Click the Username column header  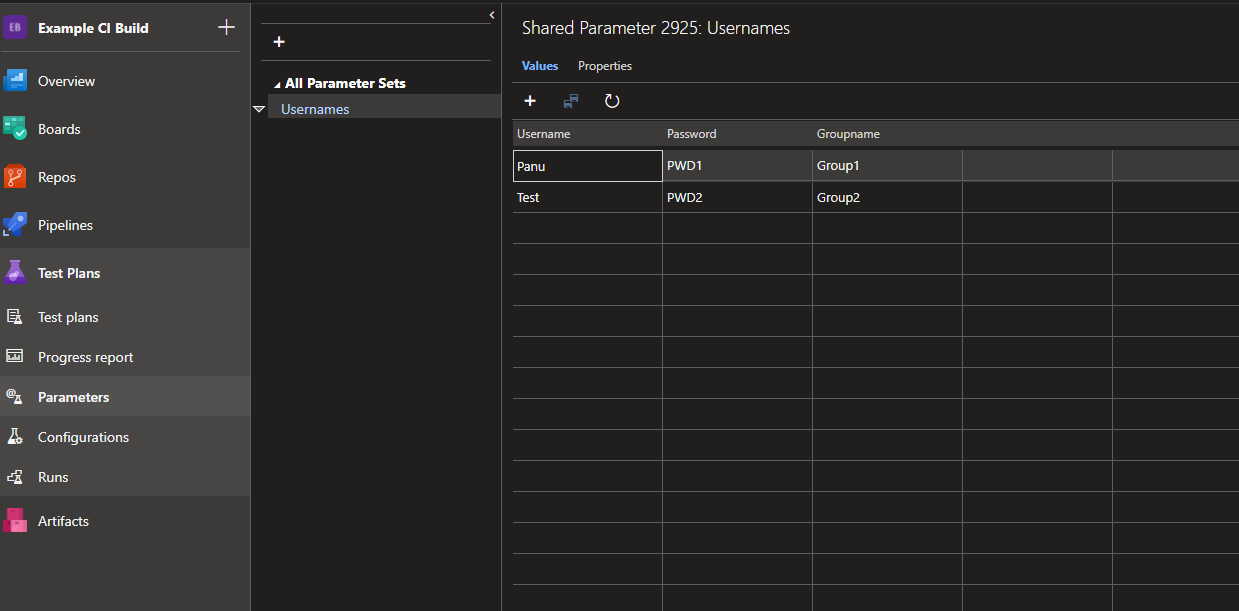tap(588, 134)
